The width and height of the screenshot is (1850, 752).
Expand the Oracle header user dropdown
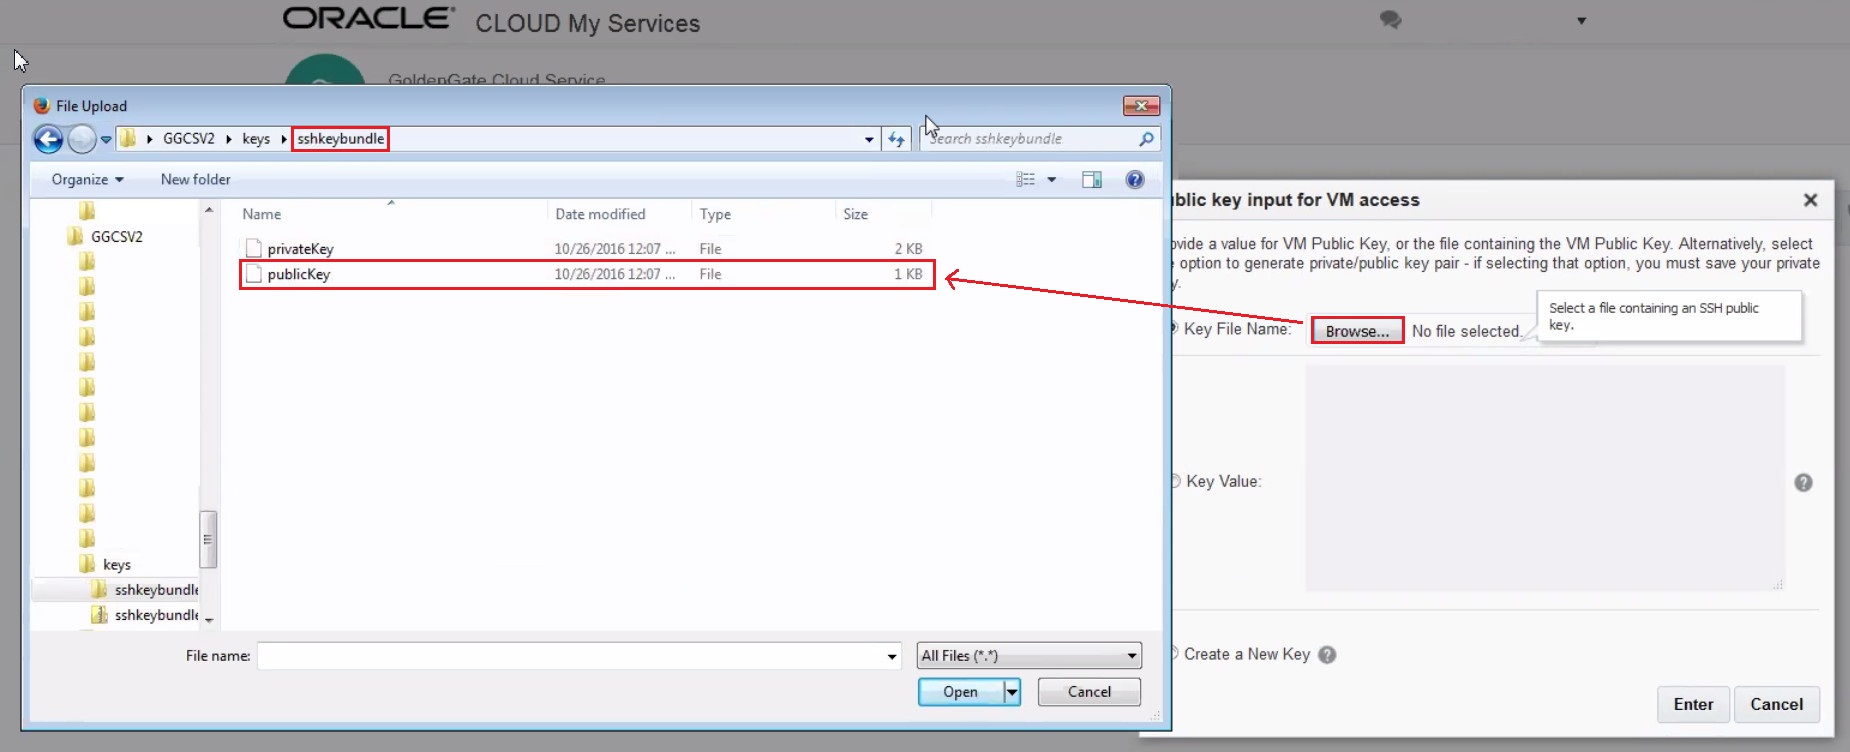point(1581,21)
